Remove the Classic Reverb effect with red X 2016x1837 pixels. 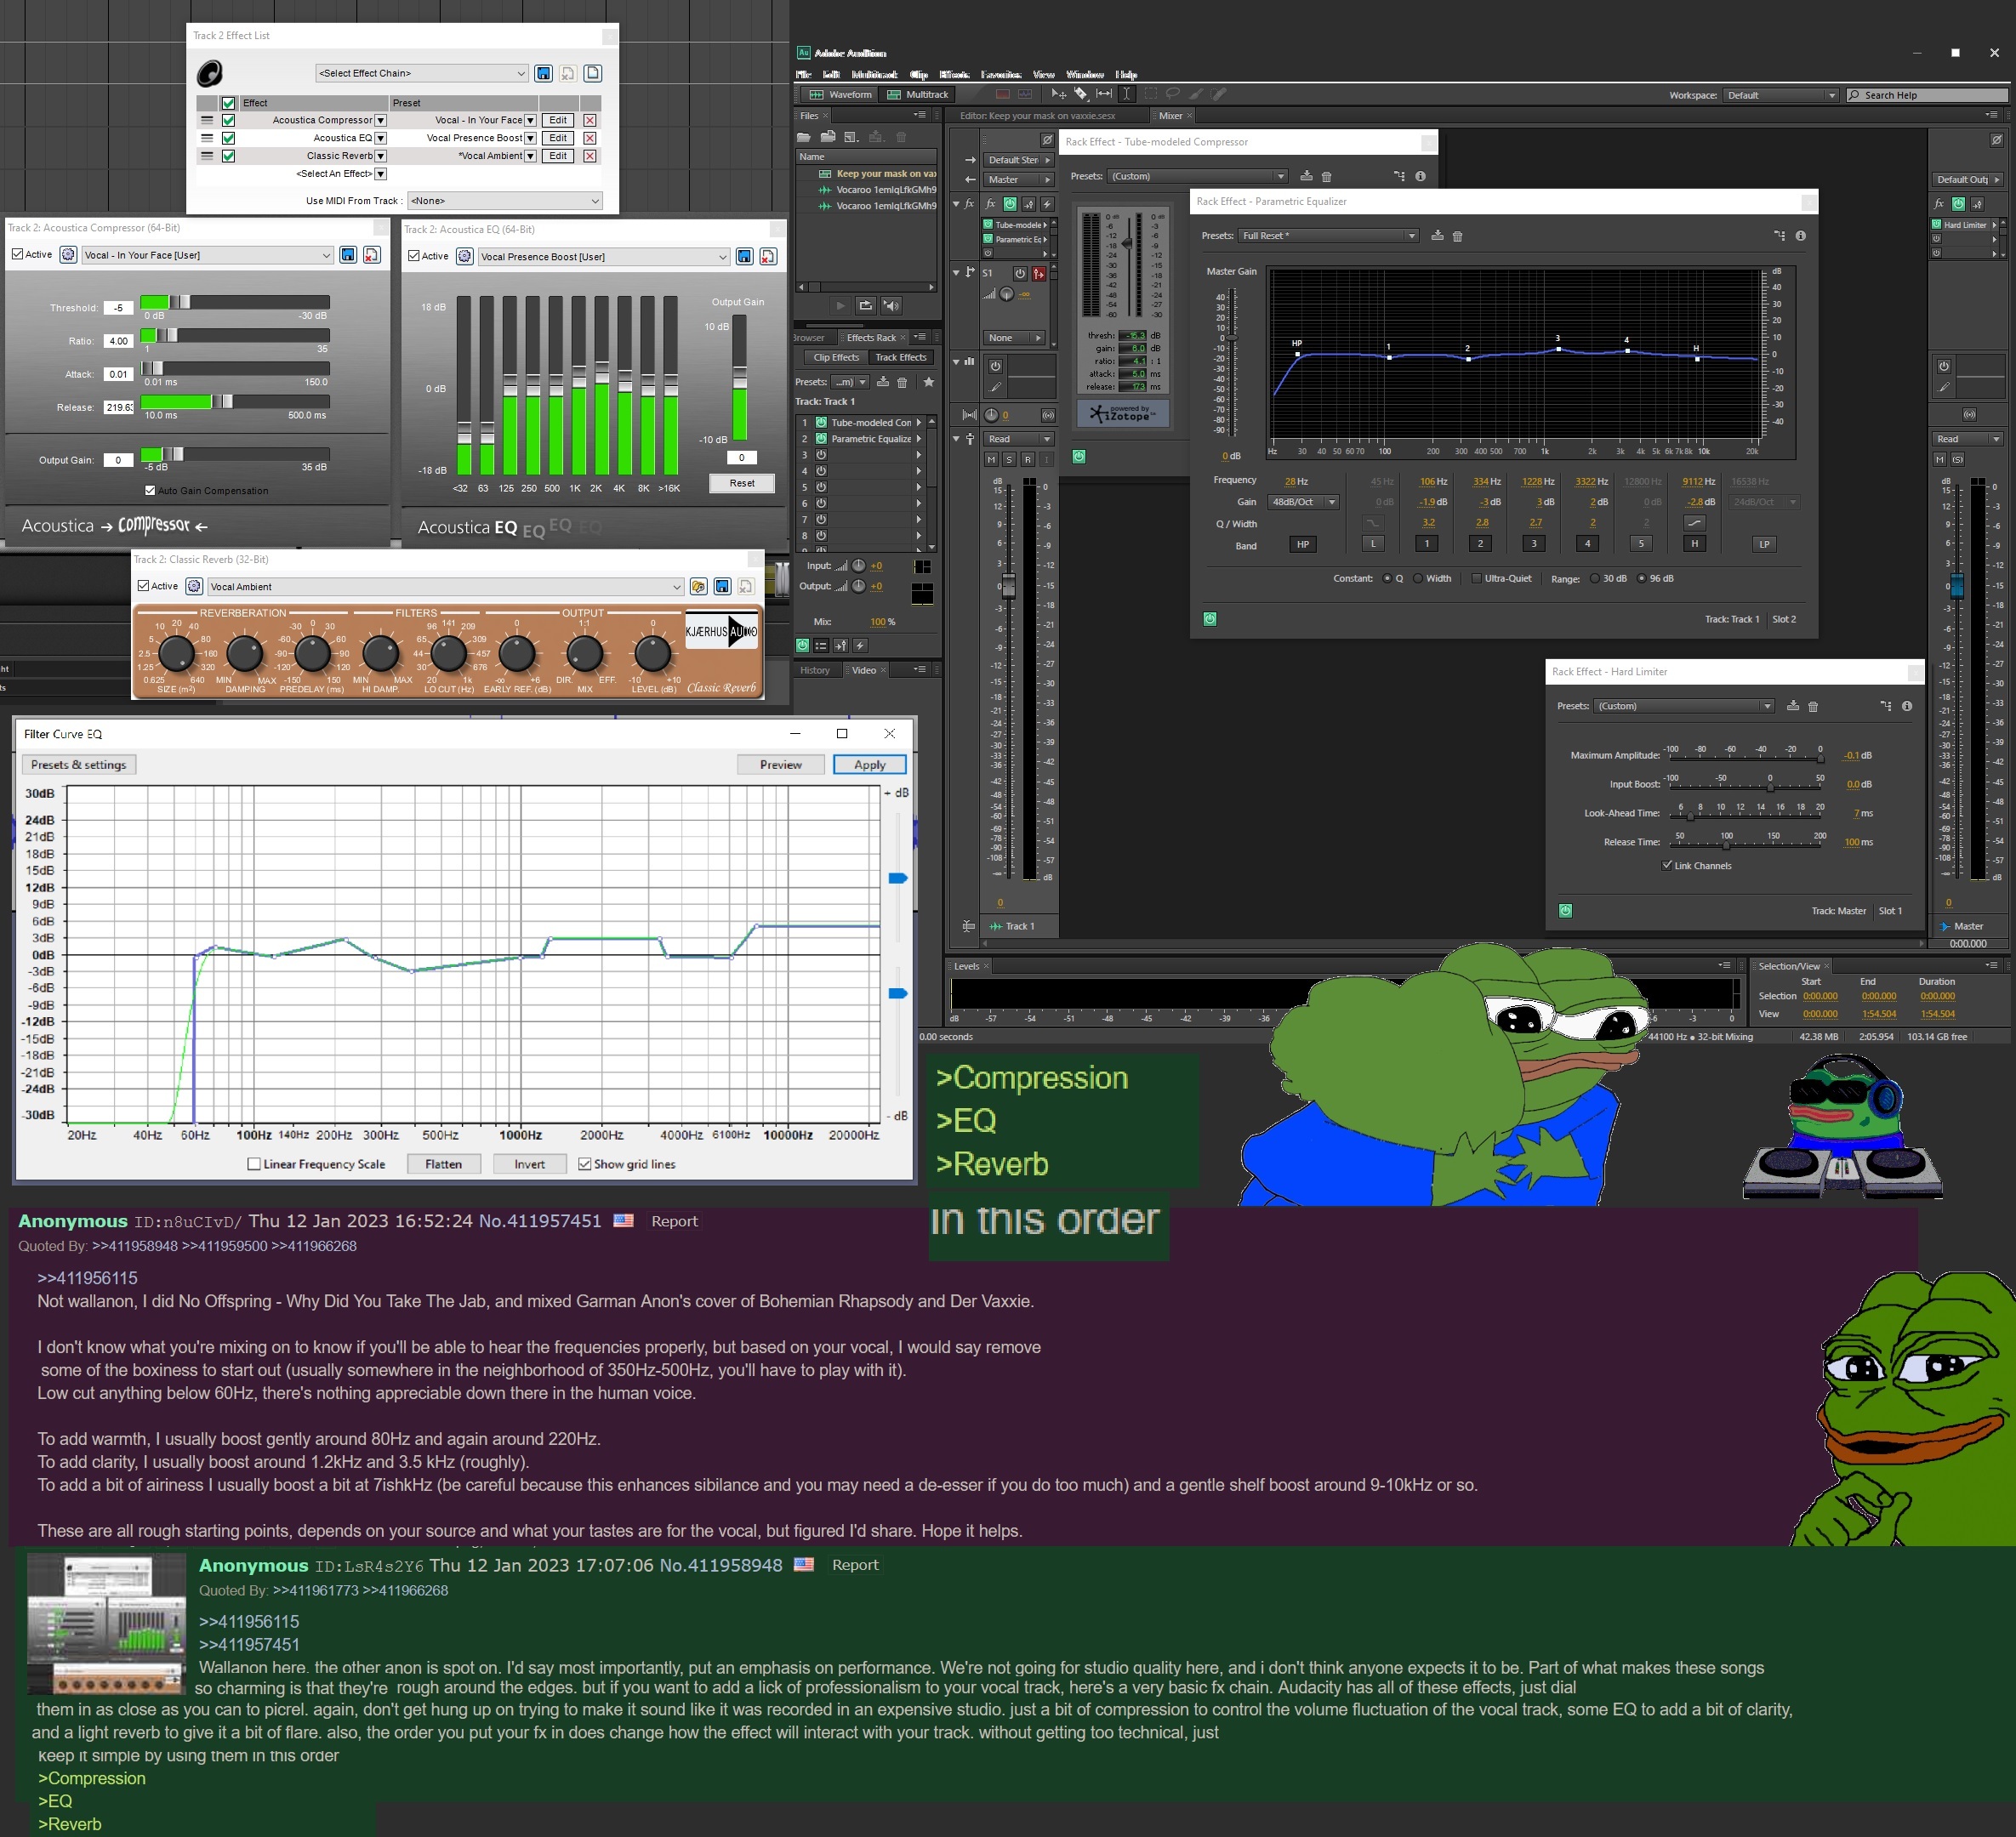pos(590,156)
